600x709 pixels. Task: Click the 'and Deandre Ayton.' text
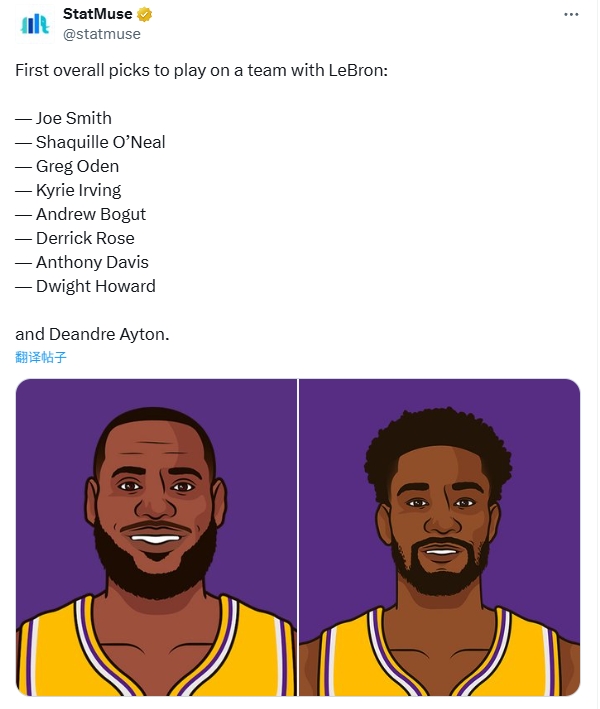[x=92, y=334]
